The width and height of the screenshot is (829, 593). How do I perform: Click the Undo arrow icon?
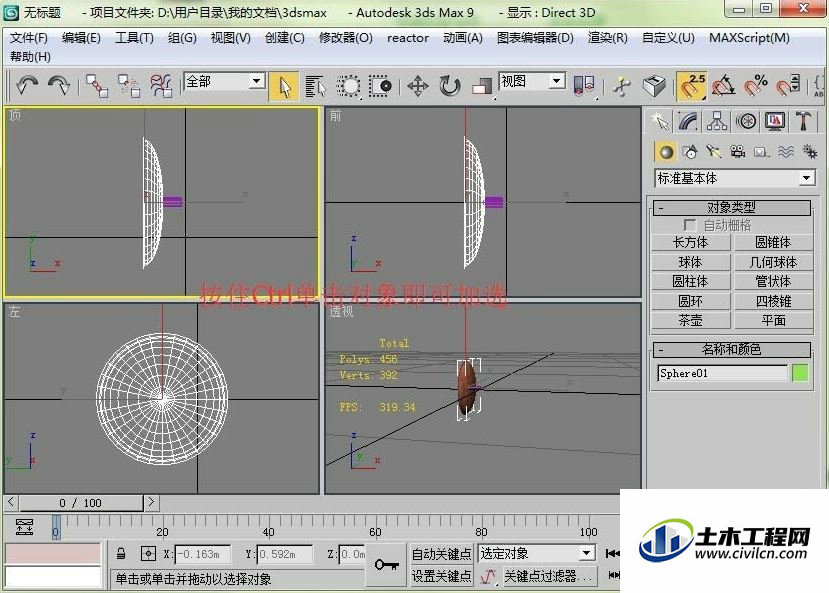tap(26, 85)
